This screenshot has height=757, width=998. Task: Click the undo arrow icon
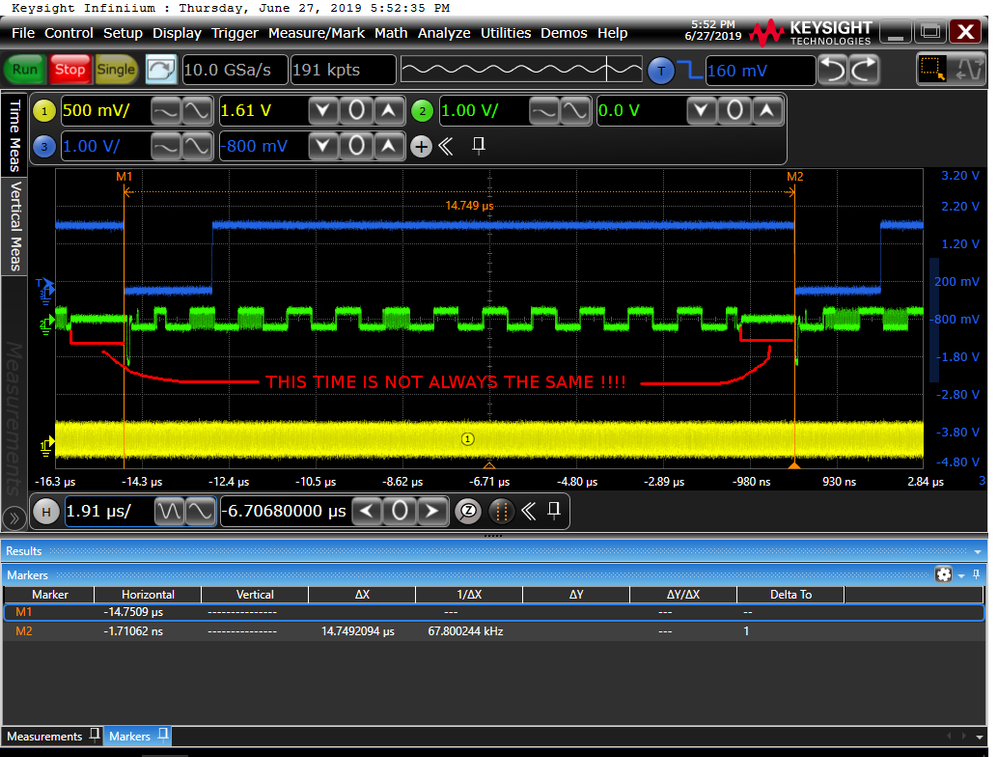[833, 69]
